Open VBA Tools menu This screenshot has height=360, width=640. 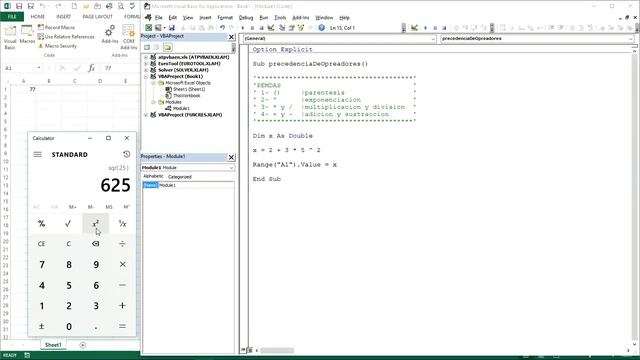tap(280, 18)
